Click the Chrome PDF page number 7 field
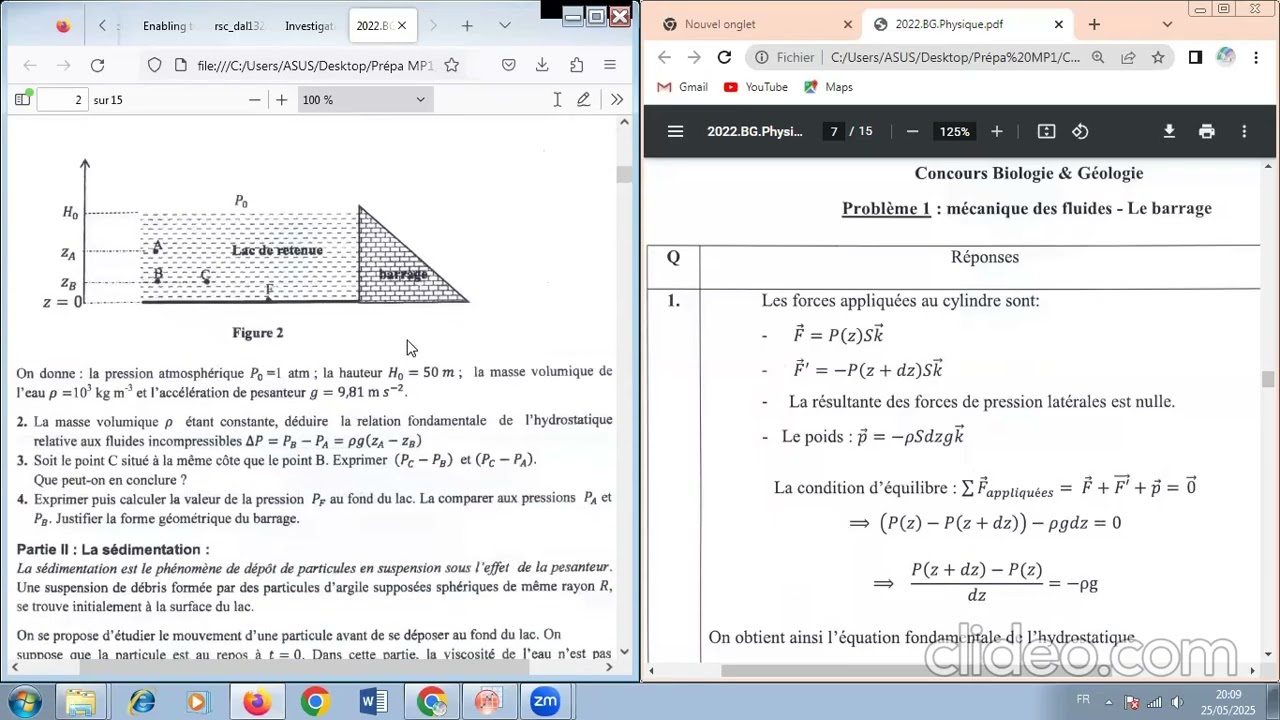This screenshot has height=720, width=1280. [x=834, y=131]
